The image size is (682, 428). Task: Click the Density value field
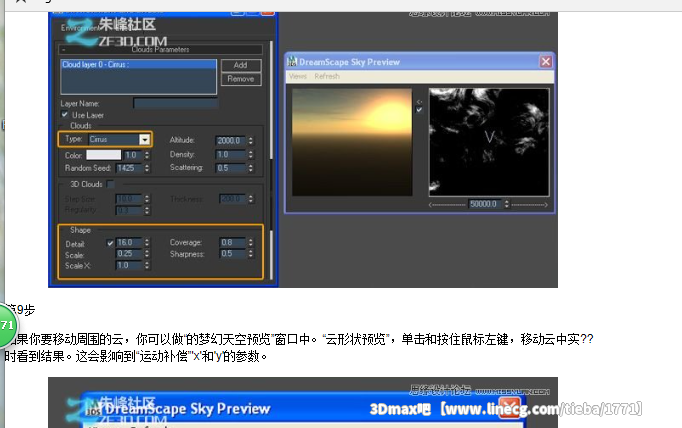click(231, 154)
